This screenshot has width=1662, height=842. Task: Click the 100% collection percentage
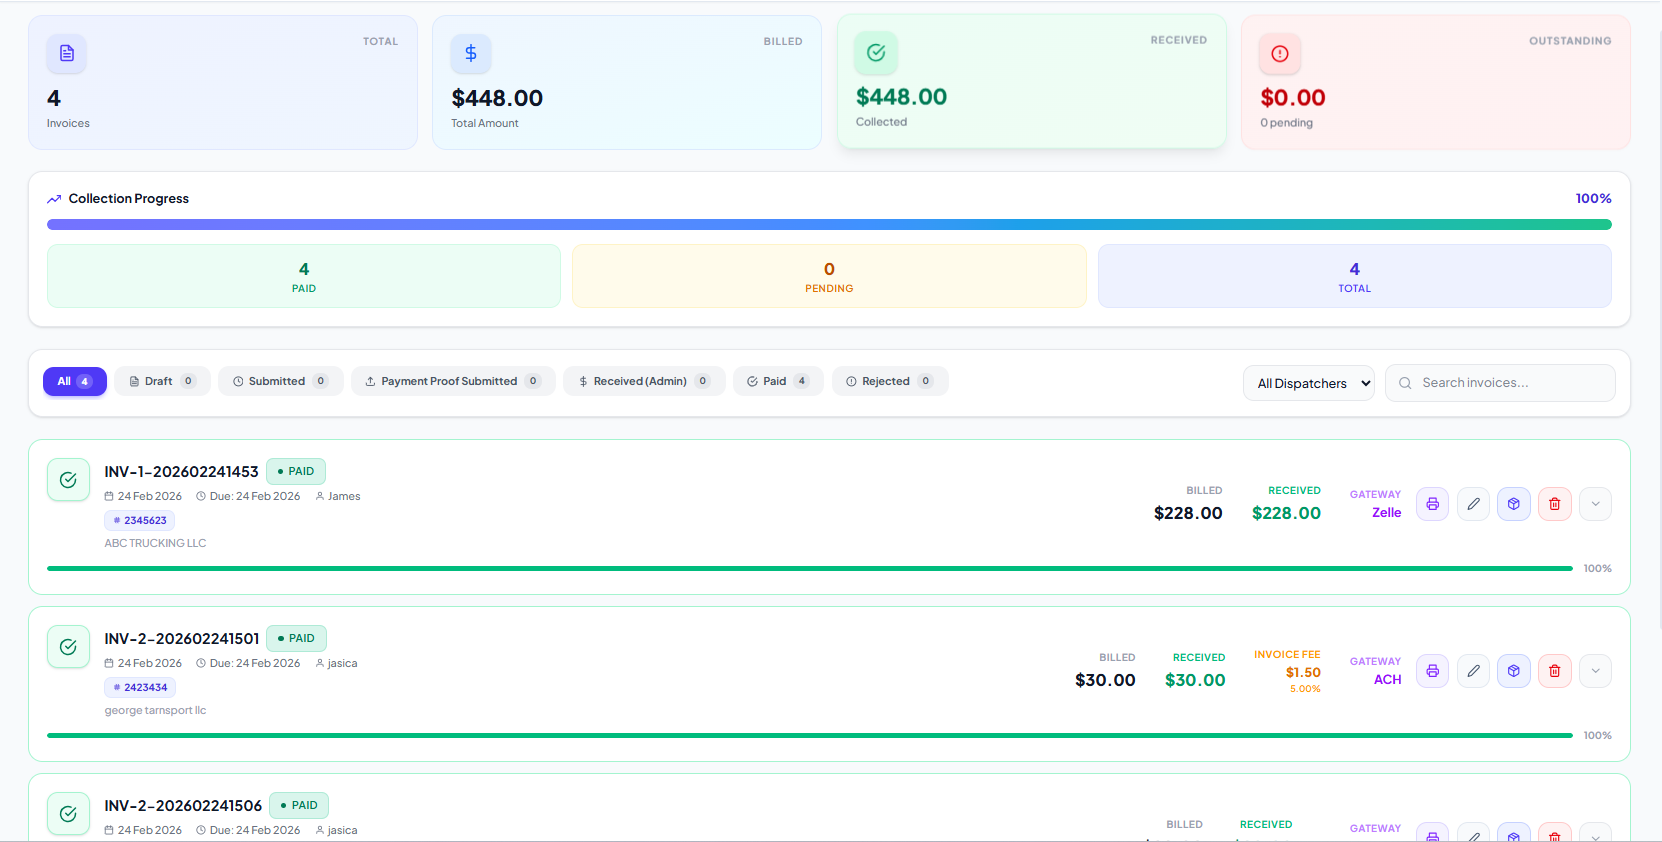[x=1593, y=198]
